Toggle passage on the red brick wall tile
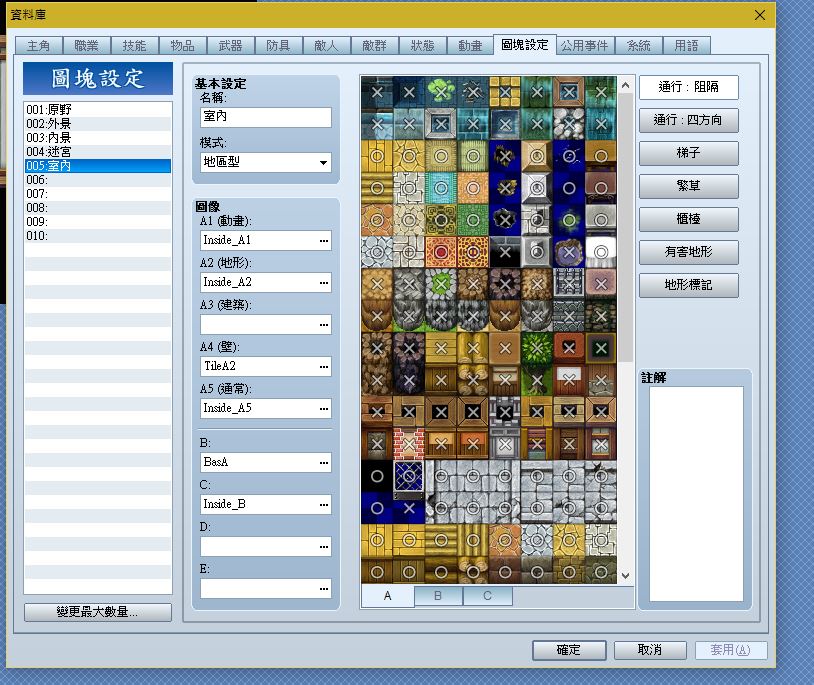This screenshot has height=685, width=814. click(409, 444)
